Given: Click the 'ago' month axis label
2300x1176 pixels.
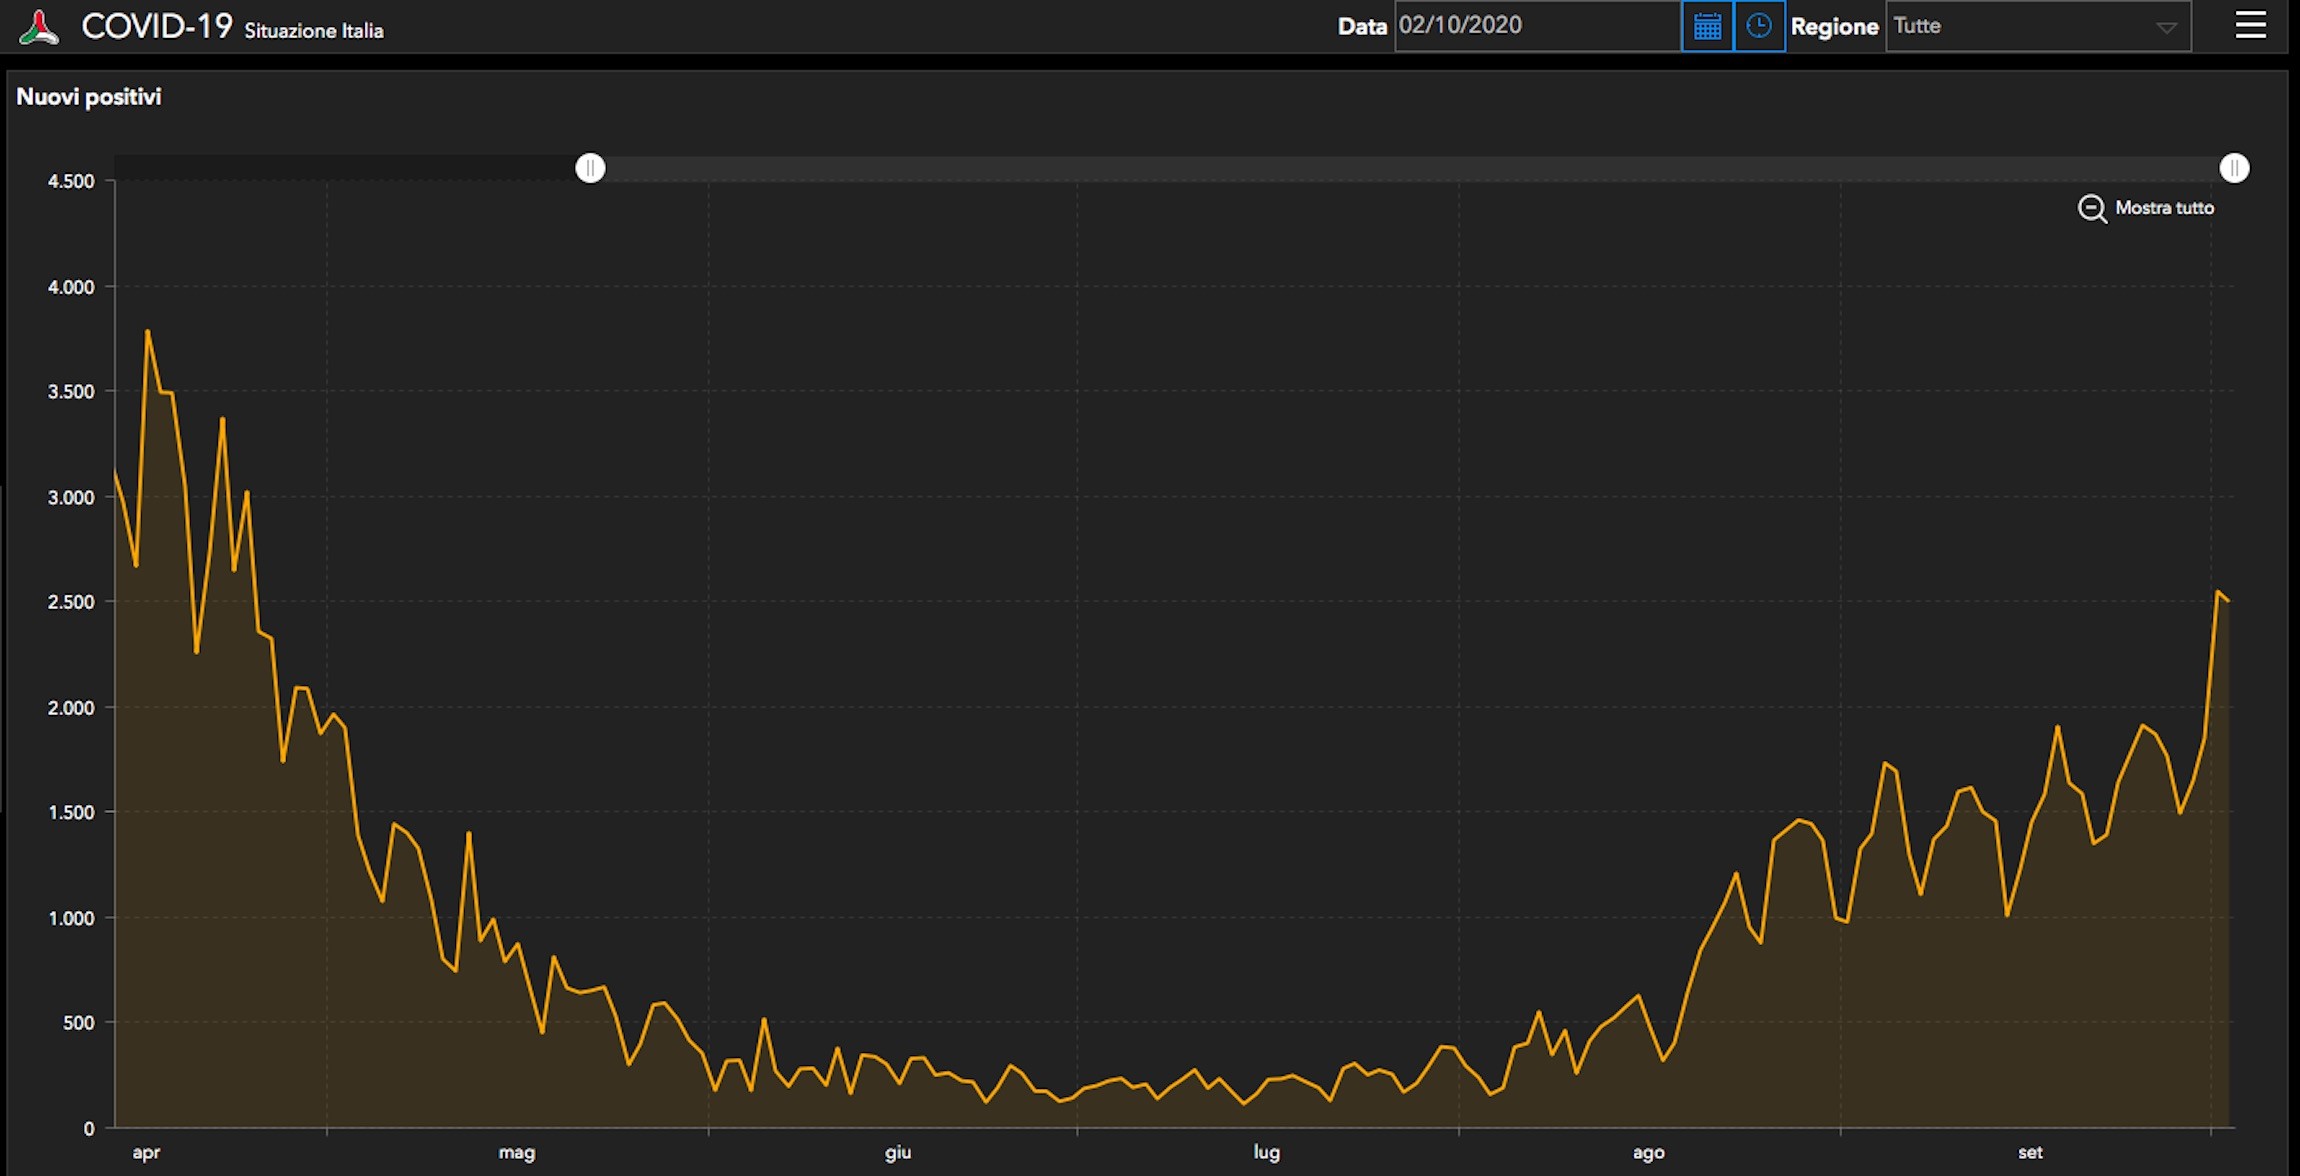Looking at the screenshot, I should click(1648, 1152).
